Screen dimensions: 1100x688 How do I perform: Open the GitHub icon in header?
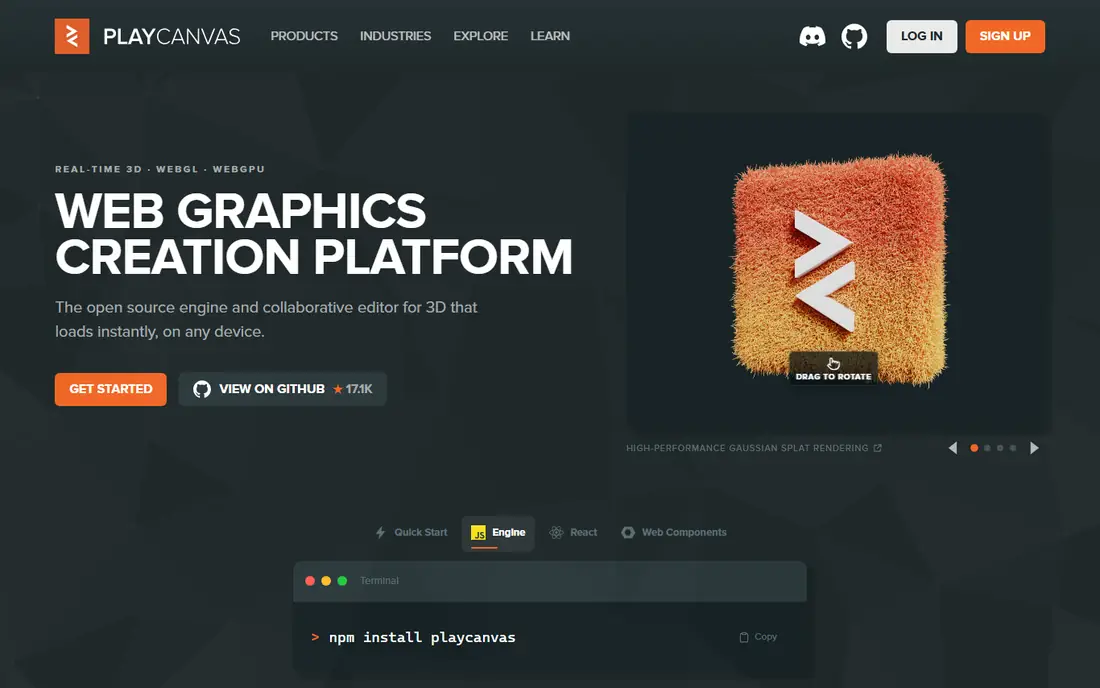click(x=854, y=36)
